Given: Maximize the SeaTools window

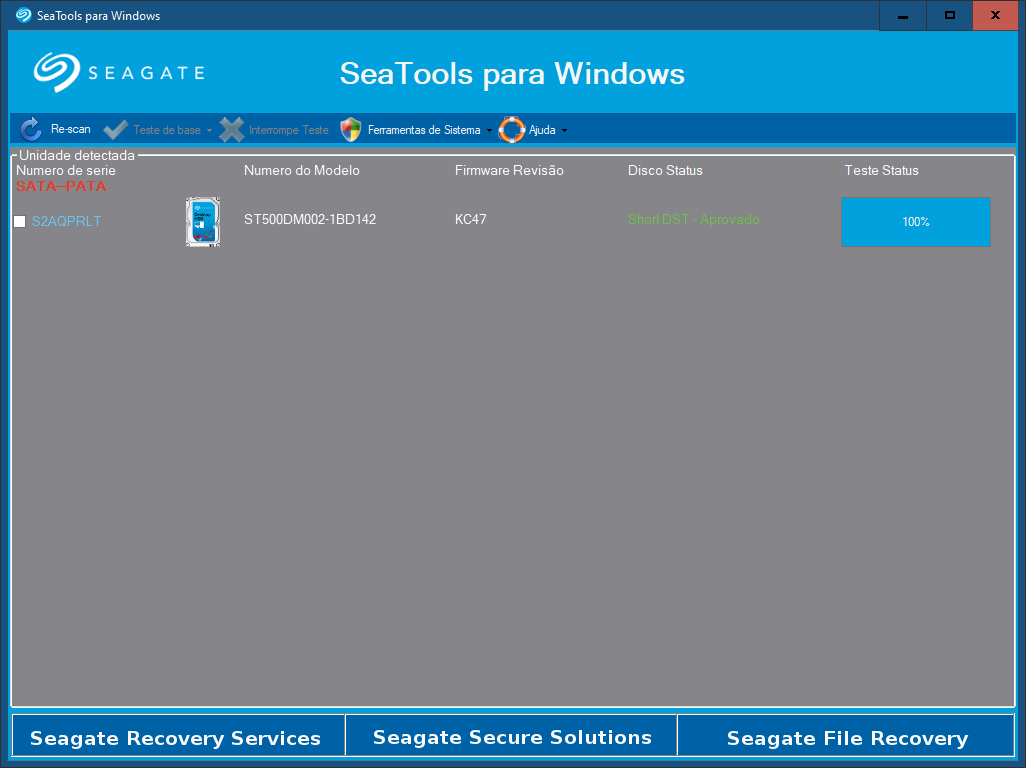Looking at the screenshot, I should [x=949, y=16].
